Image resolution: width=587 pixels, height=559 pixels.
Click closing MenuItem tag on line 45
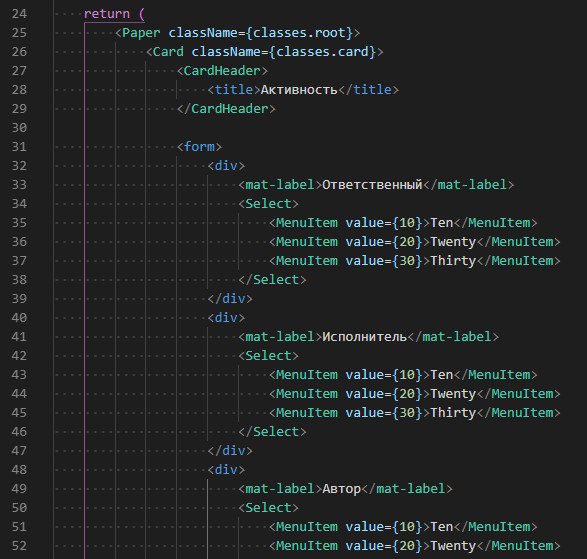(518, 413)
